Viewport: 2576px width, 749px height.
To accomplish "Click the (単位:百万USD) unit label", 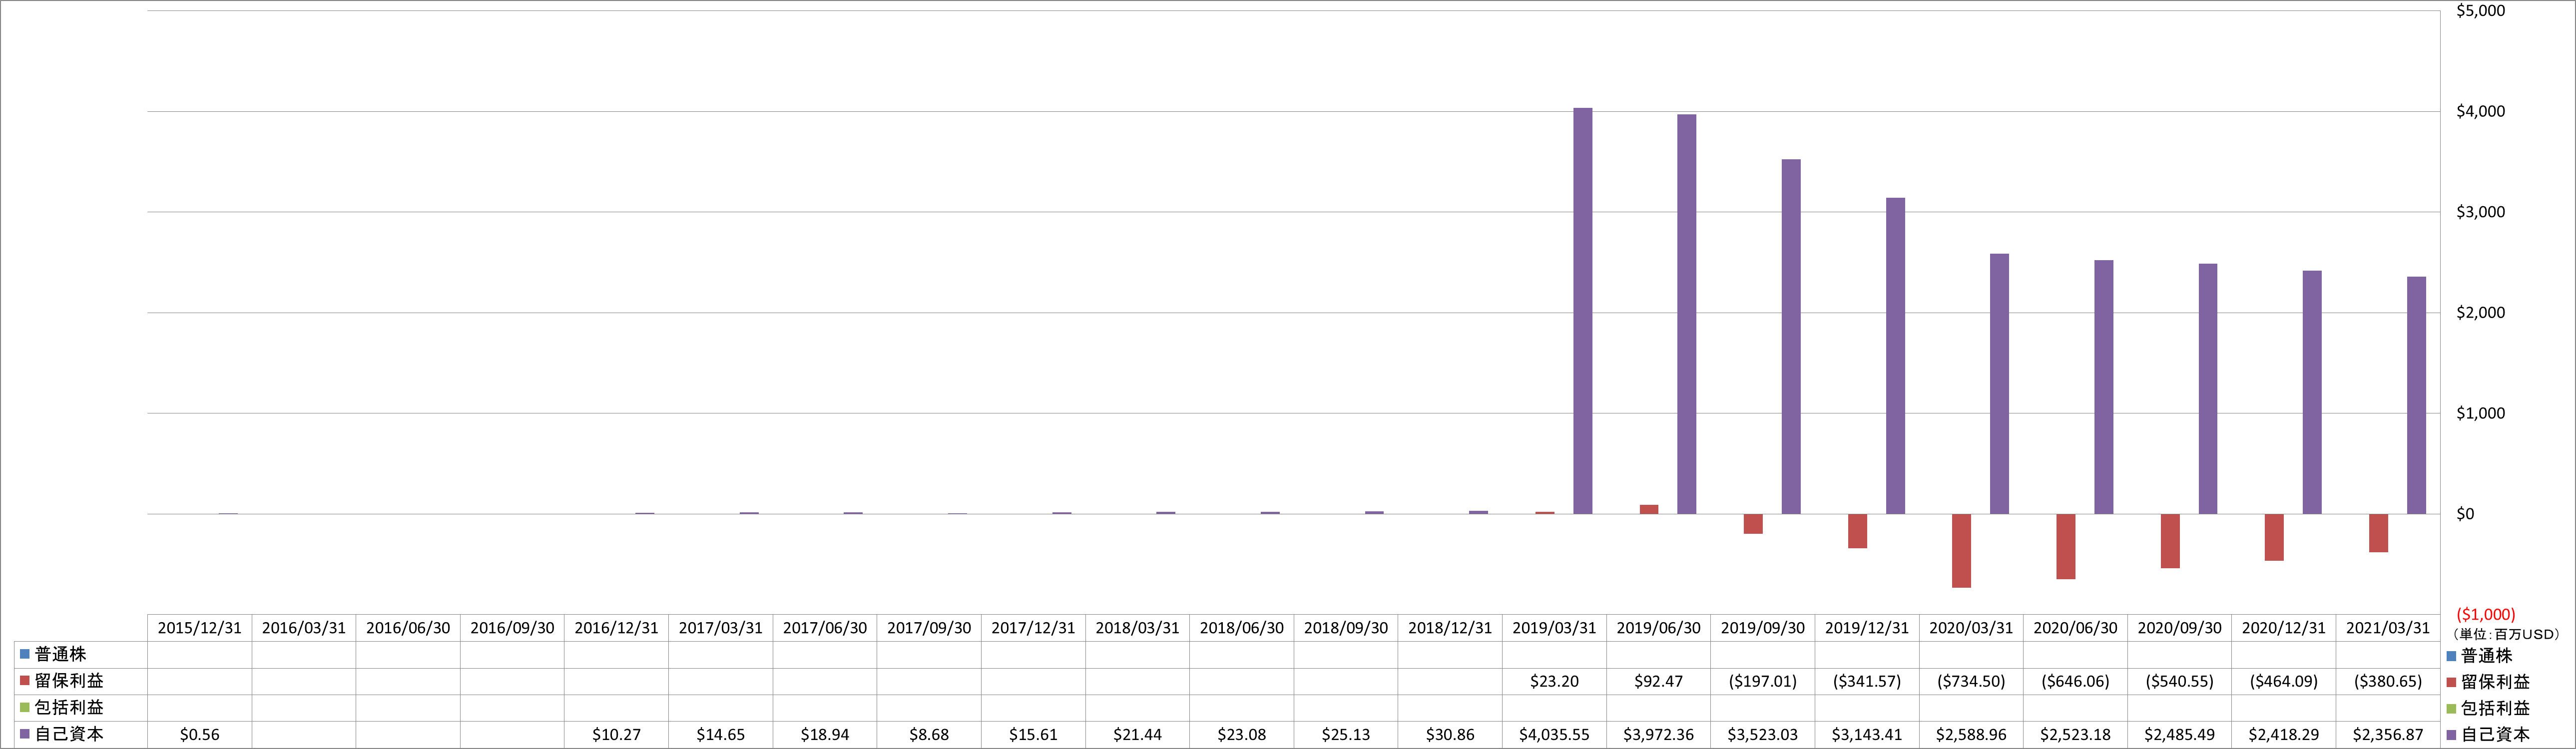I will pyautogui.click(x=2506, y=634).
